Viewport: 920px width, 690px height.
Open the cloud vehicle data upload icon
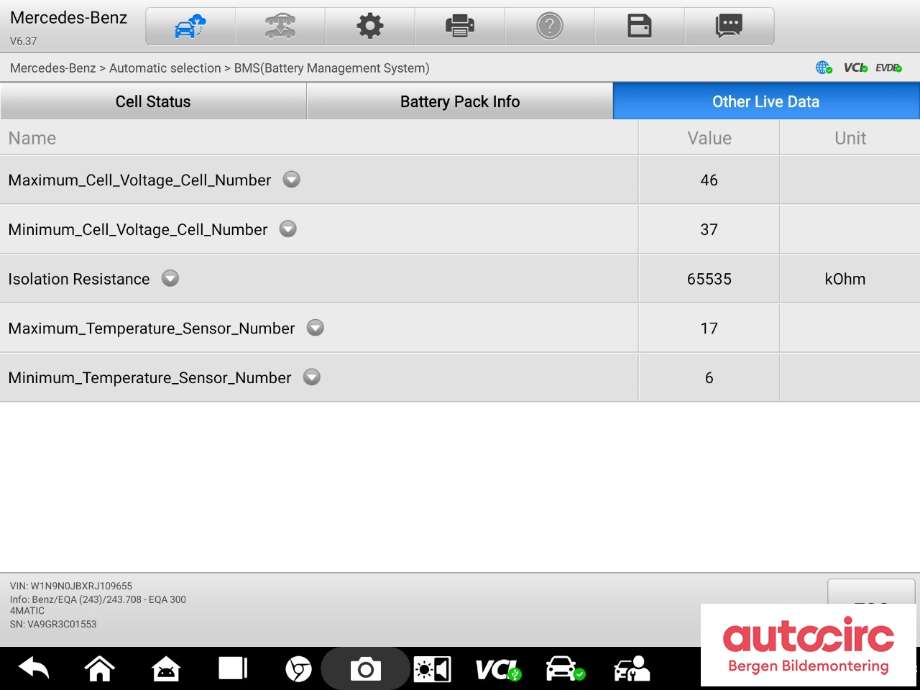pos(190,26)
